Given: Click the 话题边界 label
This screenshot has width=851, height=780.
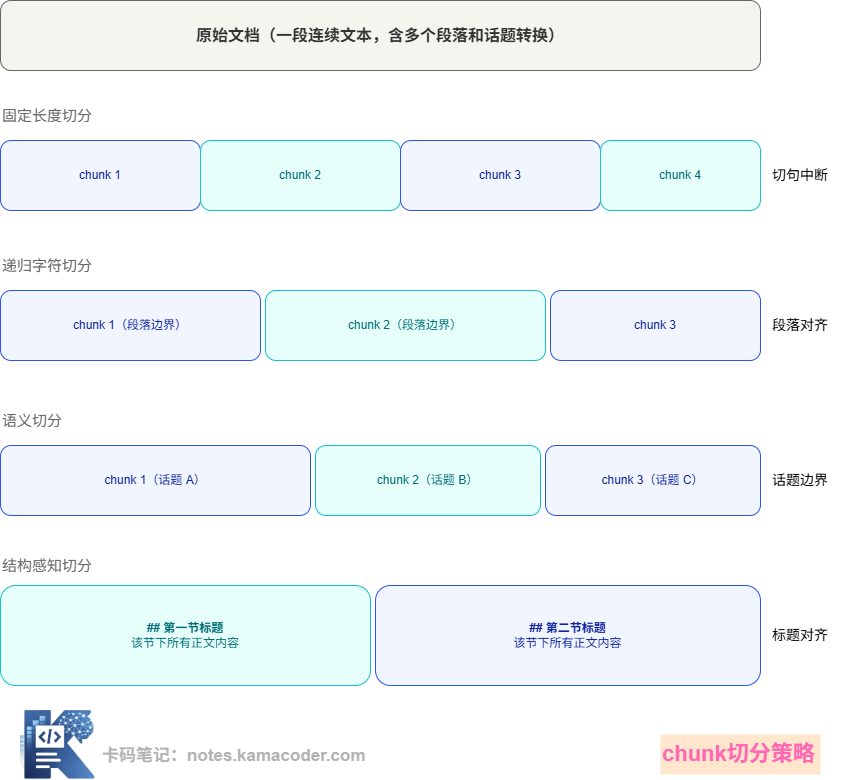Looking at the screenshot, I should tap(800, 480).
